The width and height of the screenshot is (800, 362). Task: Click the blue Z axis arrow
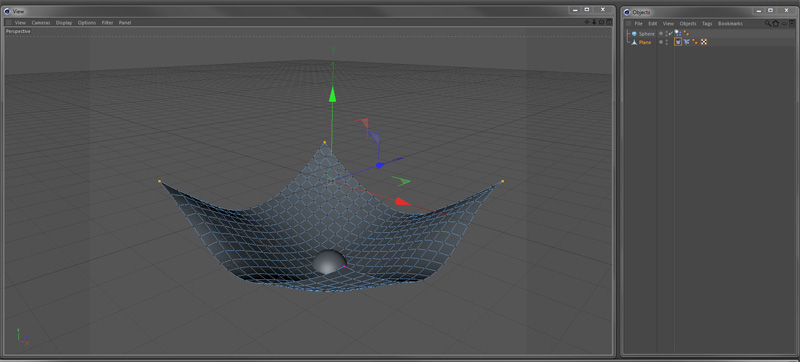pyautogui.click(x=380, y=165)
